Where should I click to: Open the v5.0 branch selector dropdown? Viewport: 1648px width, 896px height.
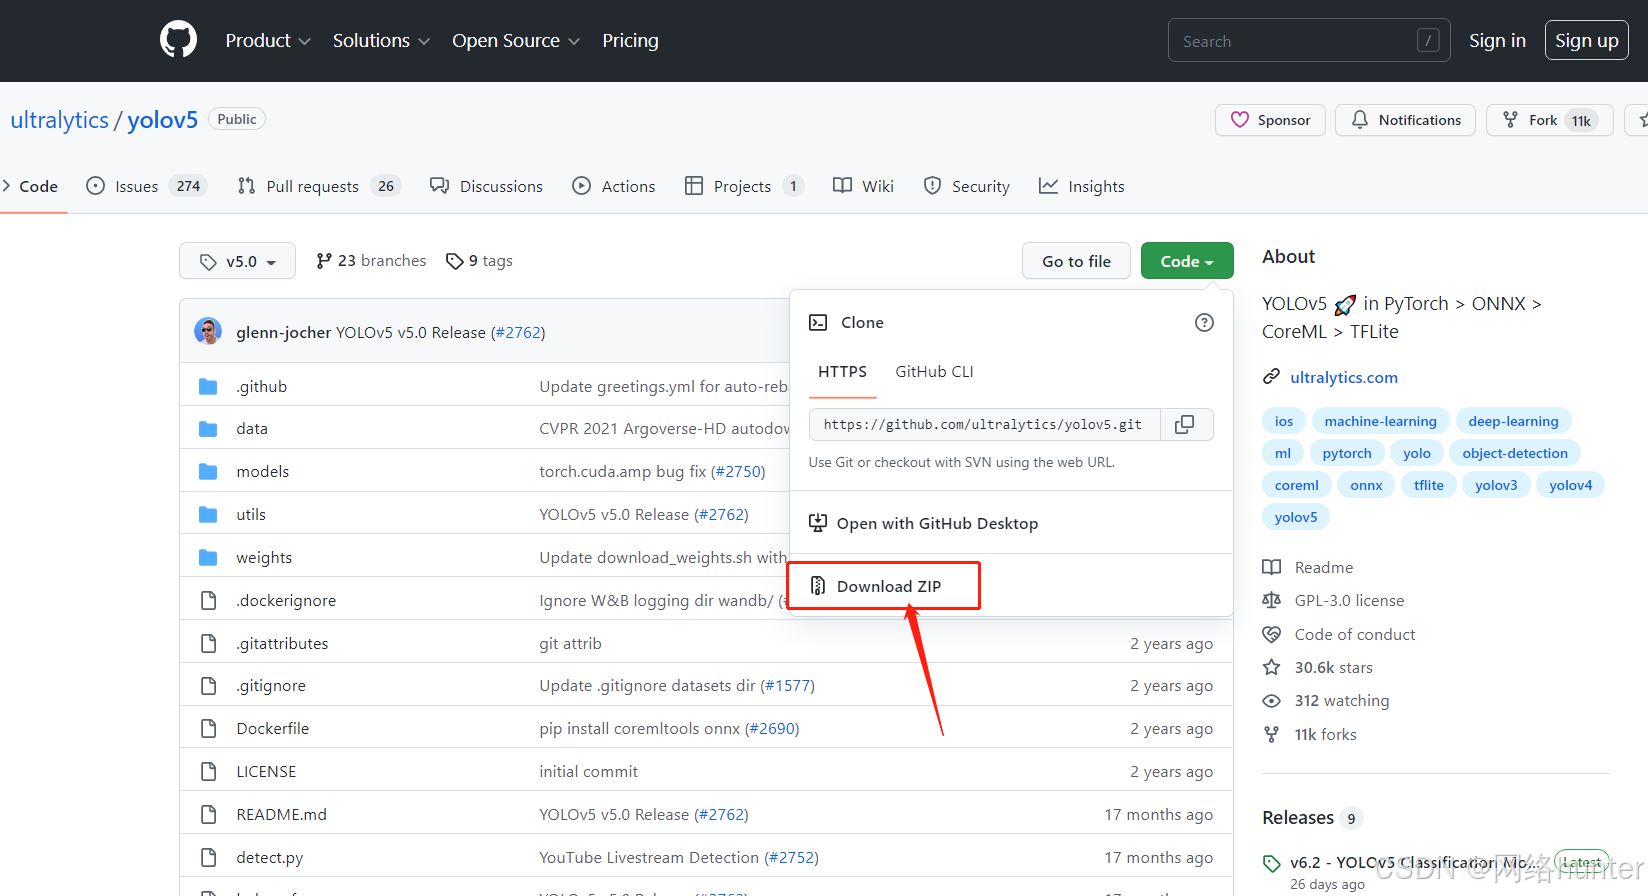pos(237,261)
